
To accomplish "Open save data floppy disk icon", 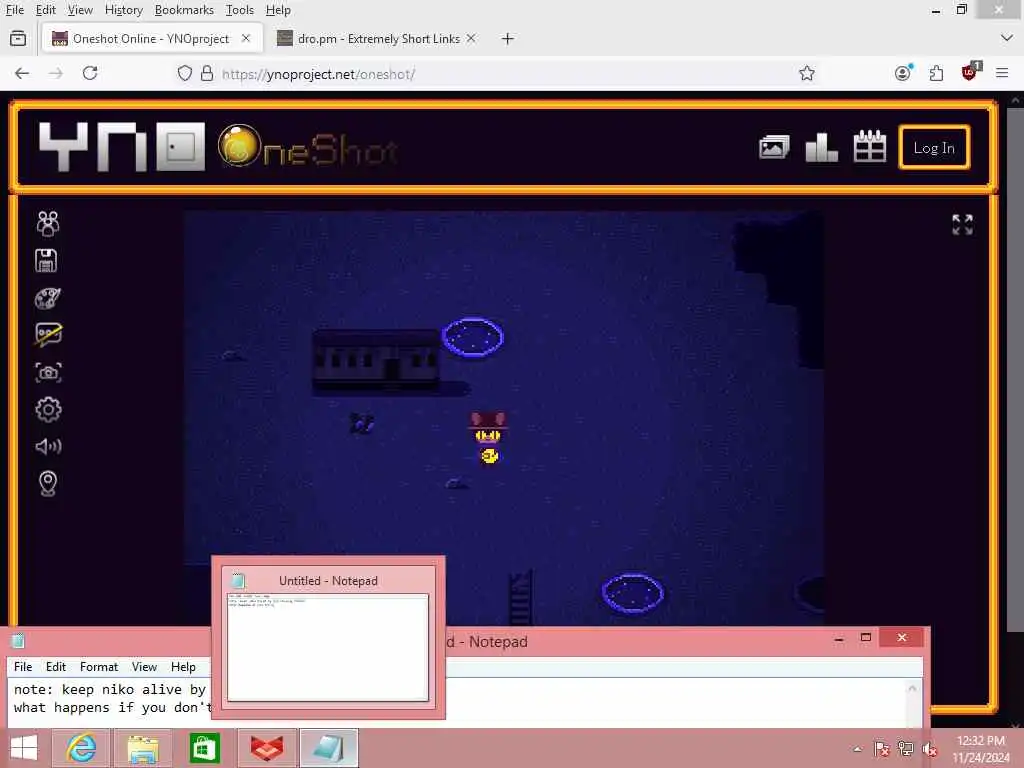I will click(x=46, y=261).
